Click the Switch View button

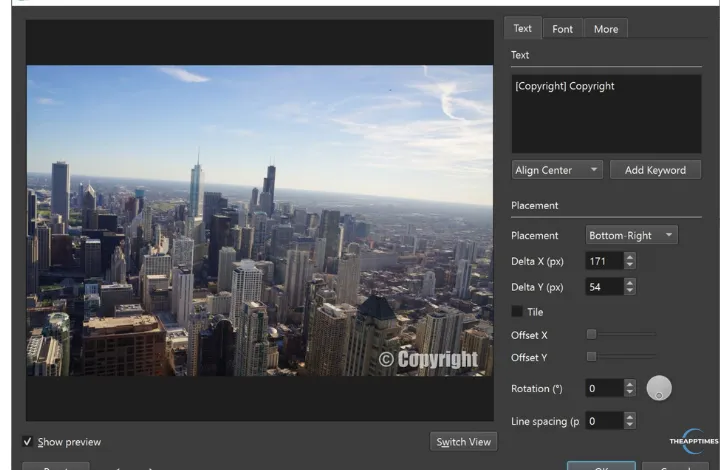tap(463, 441)
